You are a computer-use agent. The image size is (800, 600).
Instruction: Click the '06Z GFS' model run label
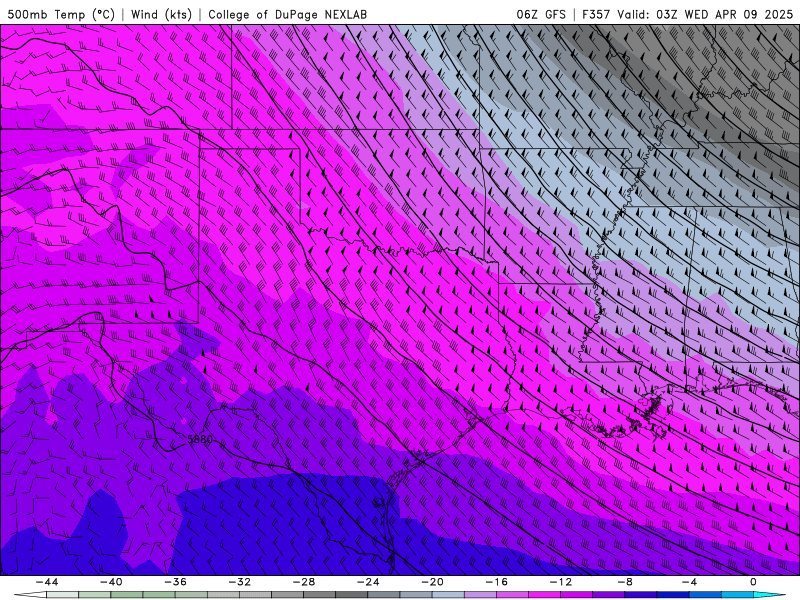click(x=541, y=14)
